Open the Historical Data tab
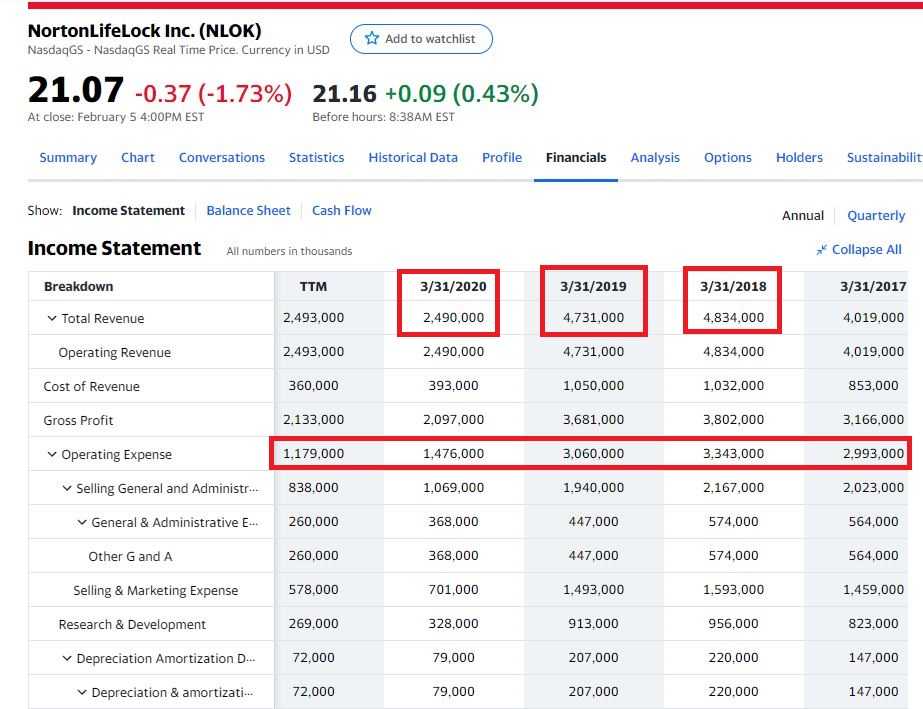The image size is (923, 709). pyautogui.click(x=412, y=158)
